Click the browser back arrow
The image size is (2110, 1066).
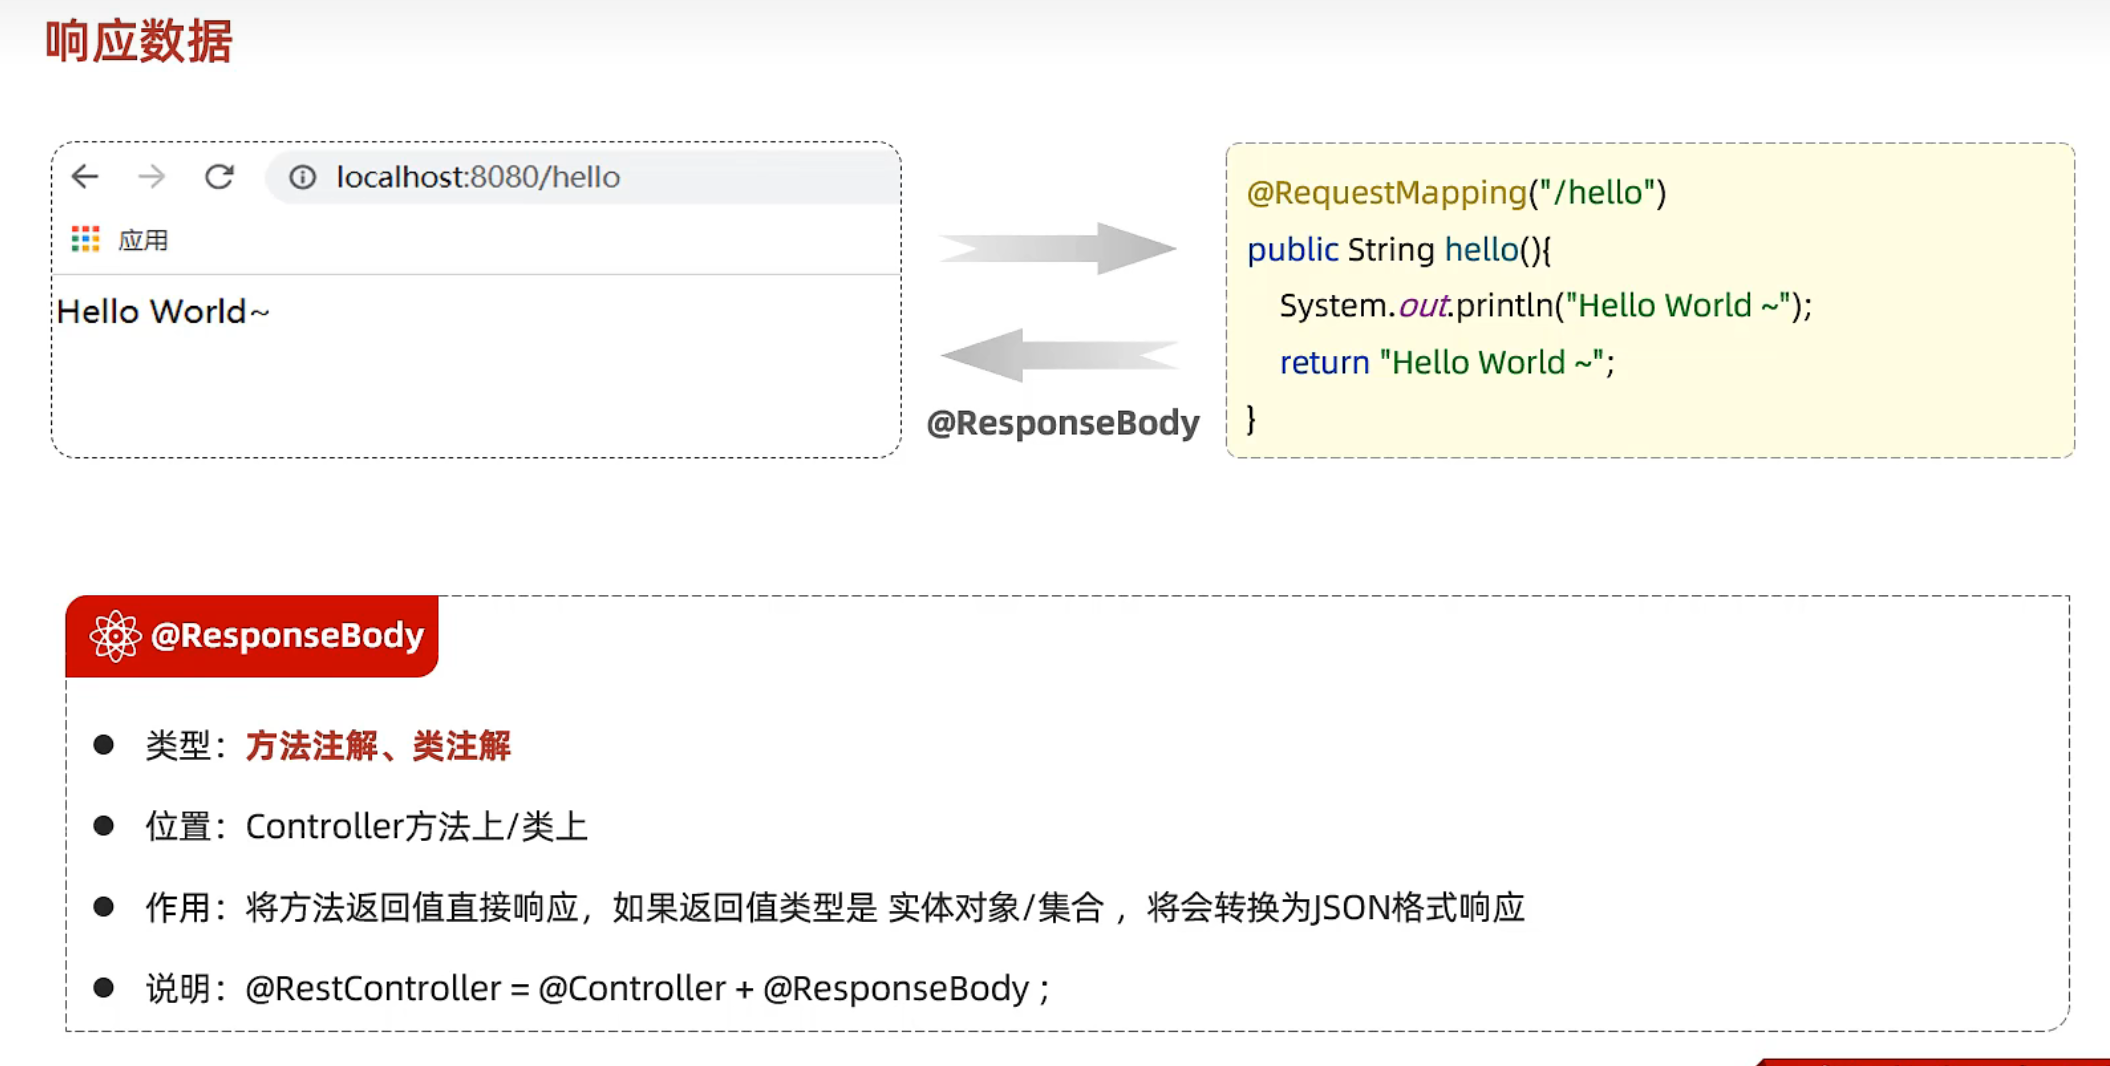click(x=85, y=177)
